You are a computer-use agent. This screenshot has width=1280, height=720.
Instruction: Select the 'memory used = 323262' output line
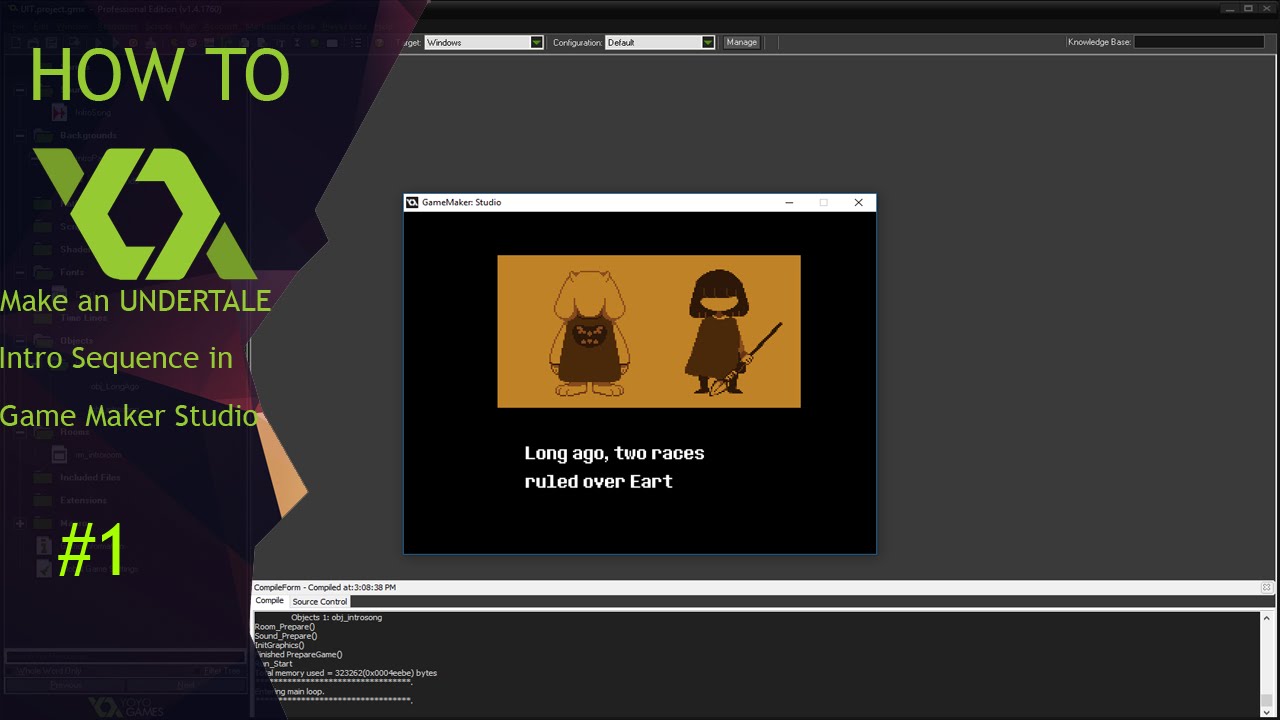pyautogui.click(x=346, y=673)
